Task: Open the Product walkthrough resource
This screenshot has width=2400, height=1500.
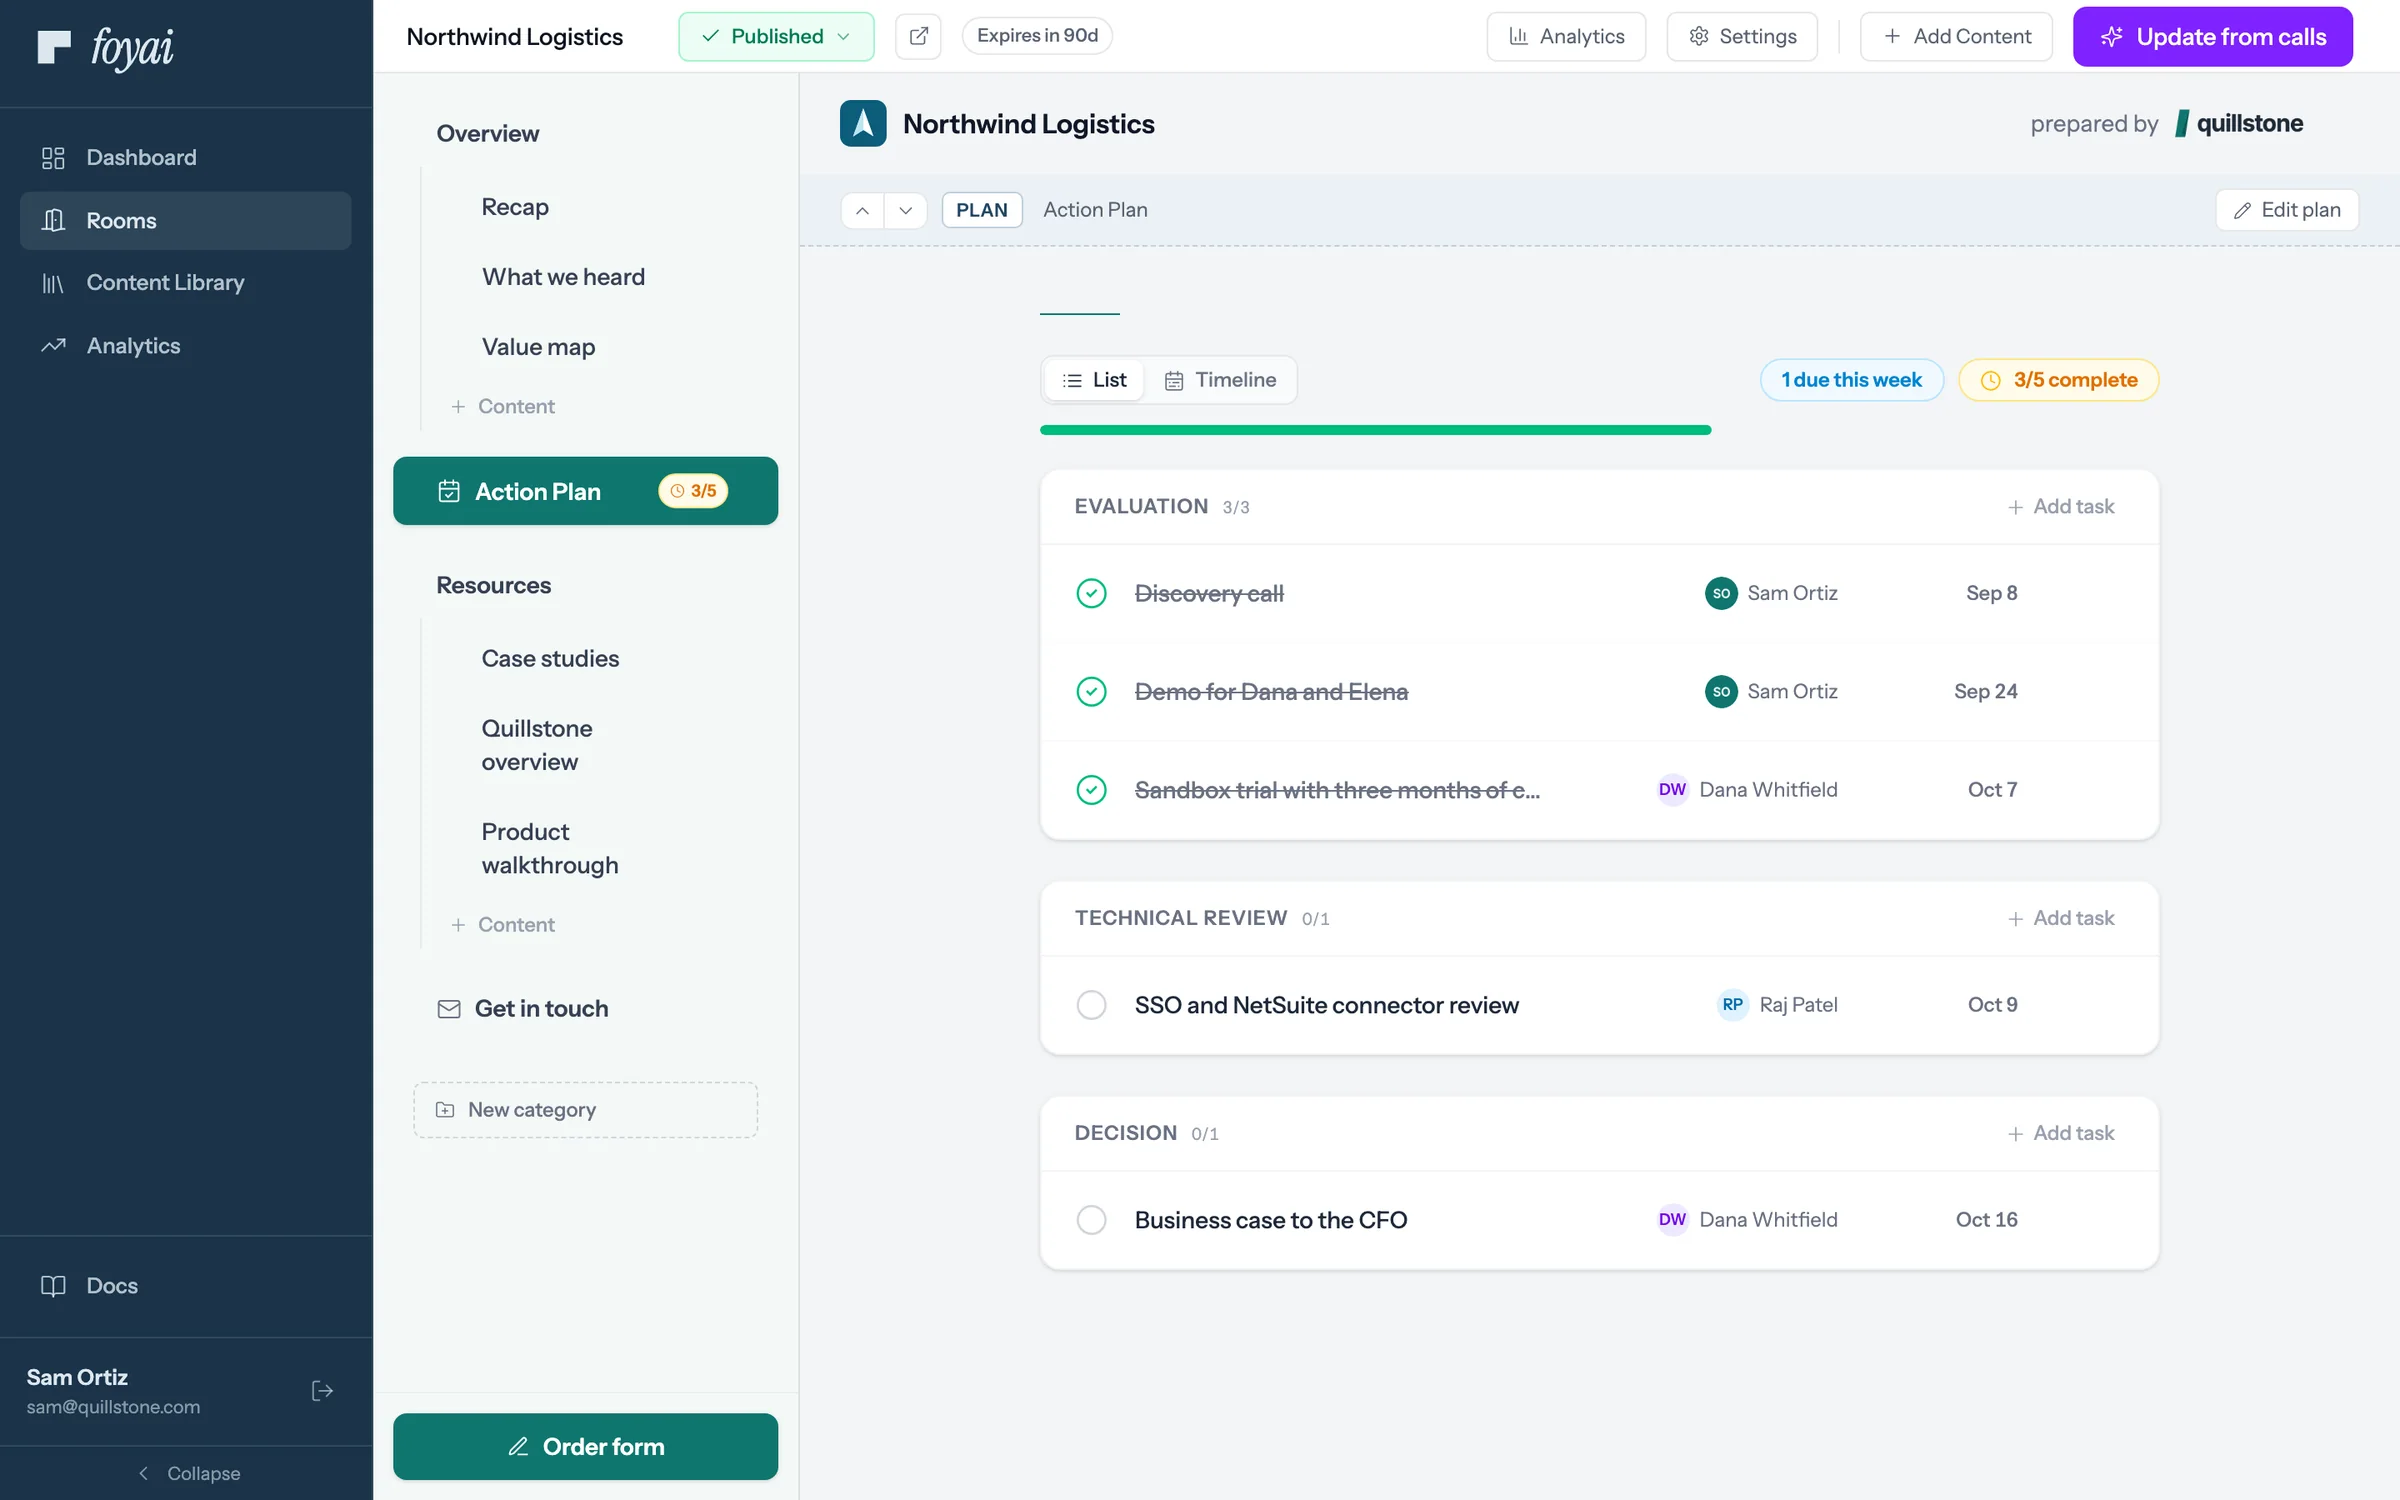Action: (x=550, y=848)
